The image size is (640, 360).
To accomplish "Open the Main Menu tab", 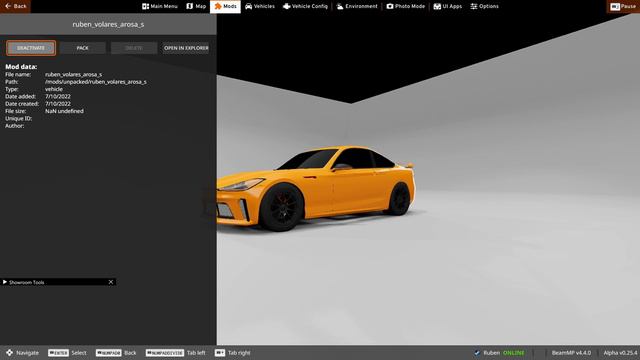I will 160,6.
